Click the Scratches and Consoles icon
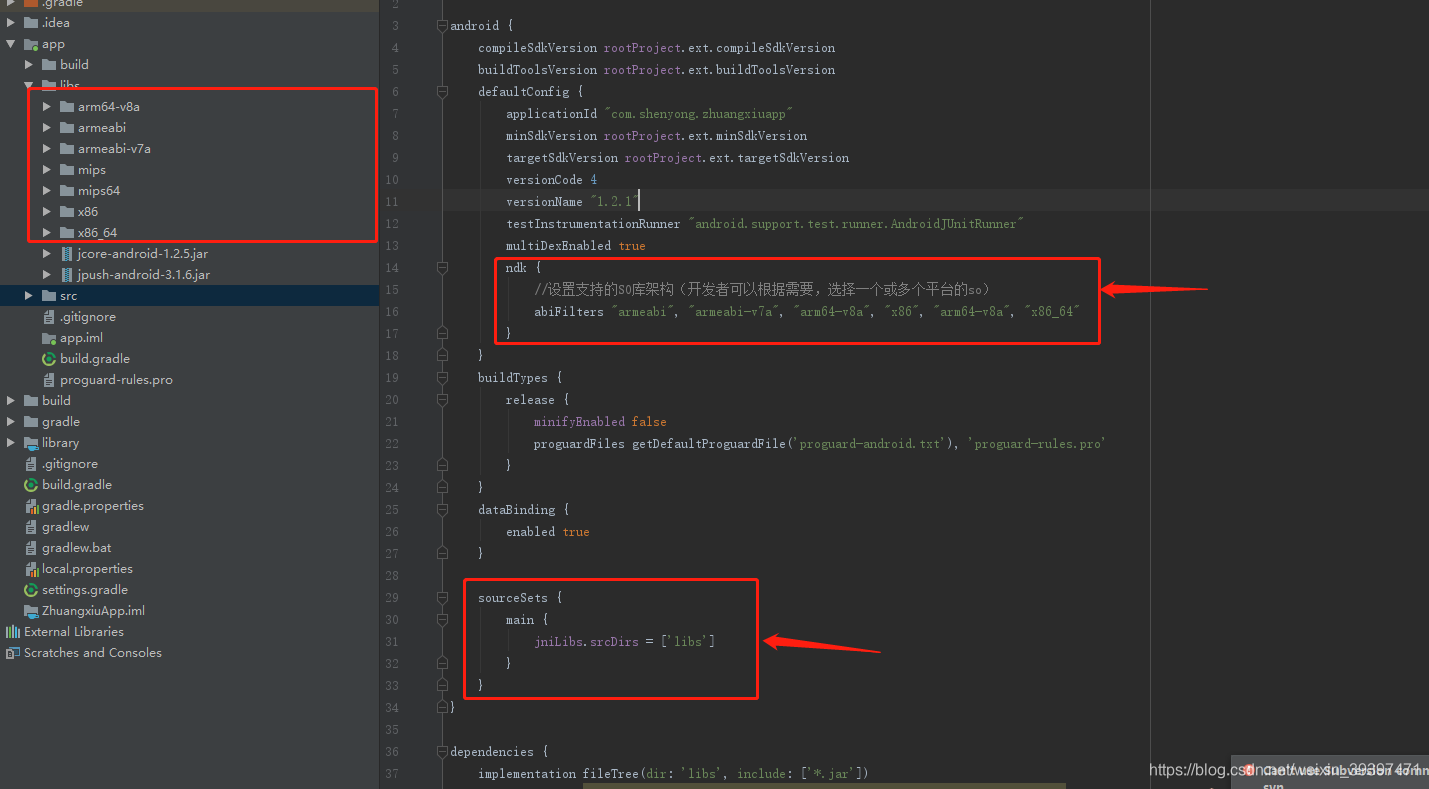This screenshot has width=1429, height=789. click(x=13, y=652)
